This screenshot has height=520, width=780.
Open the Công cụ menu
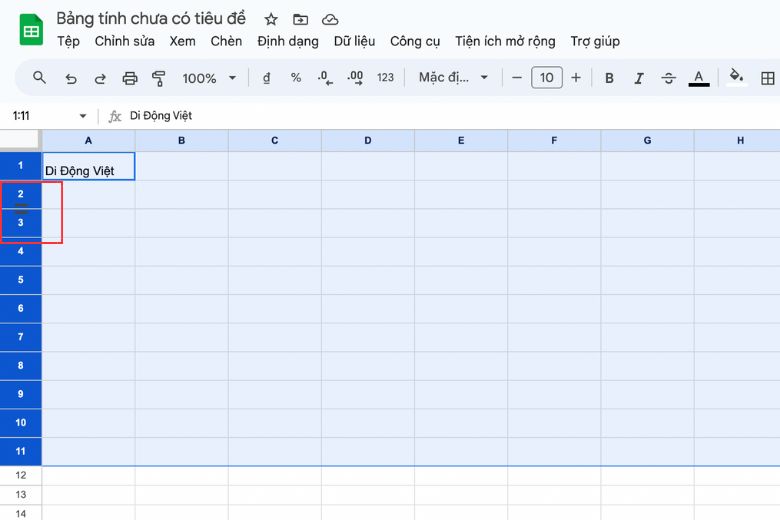tap(415, 41)
